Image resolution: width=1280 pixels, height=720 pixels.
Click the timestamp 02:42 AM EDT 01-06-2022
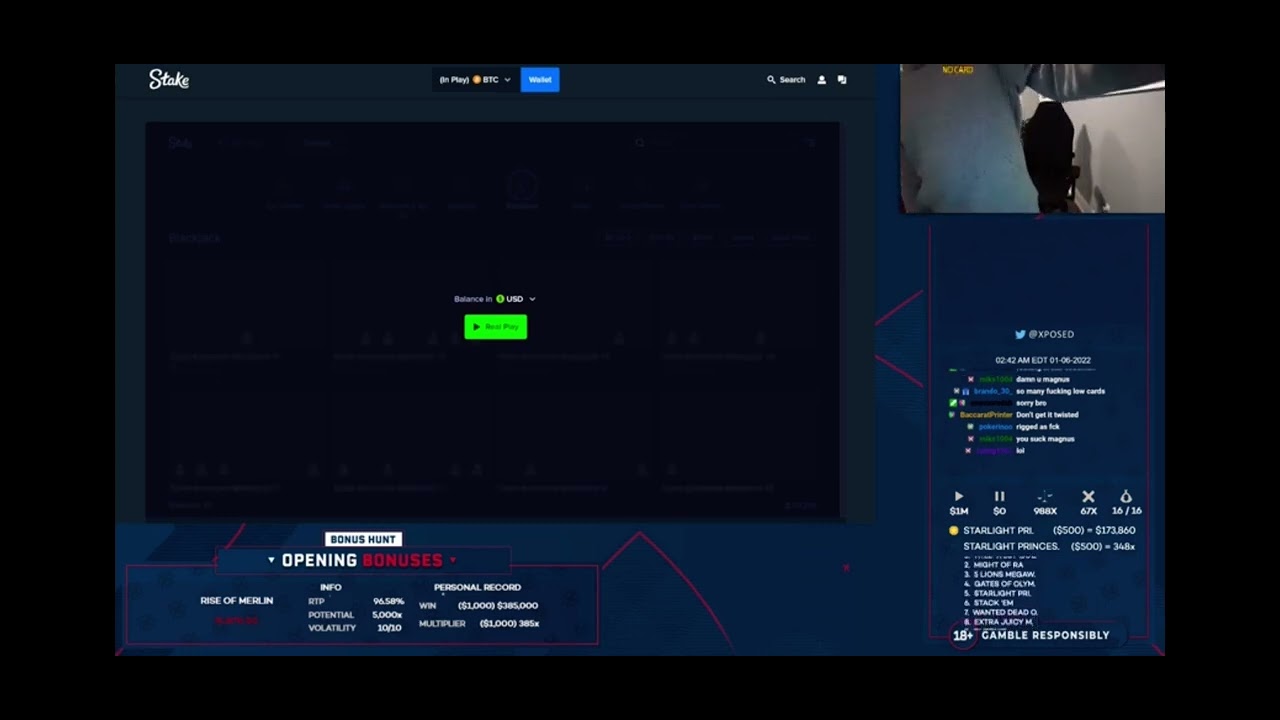[1043, 360]
